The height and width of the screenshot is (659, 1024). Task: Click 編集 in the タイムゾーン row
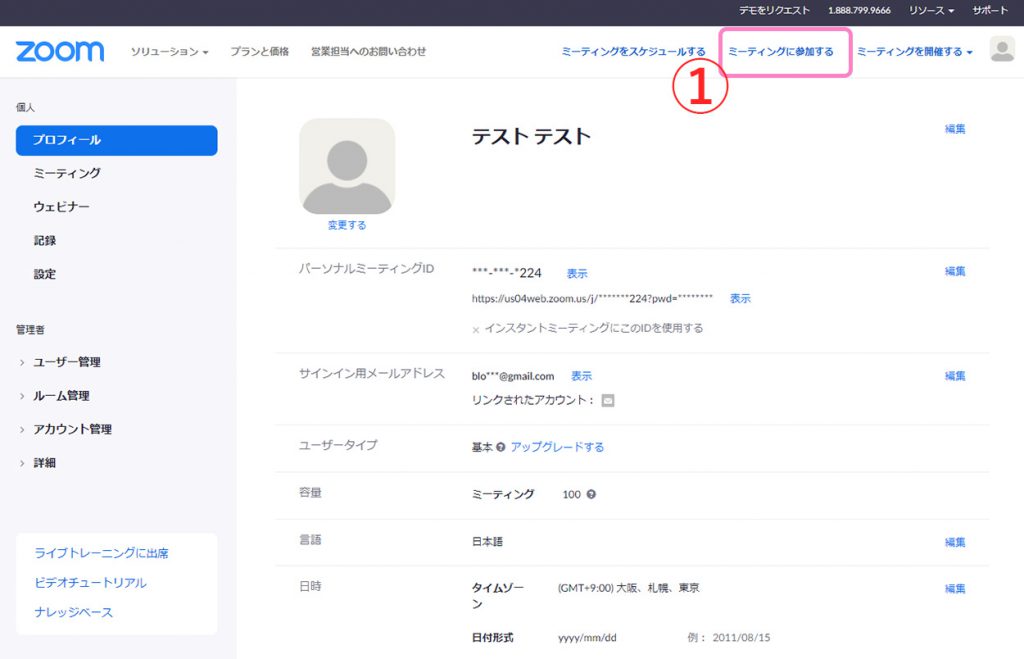pos(955,588)
